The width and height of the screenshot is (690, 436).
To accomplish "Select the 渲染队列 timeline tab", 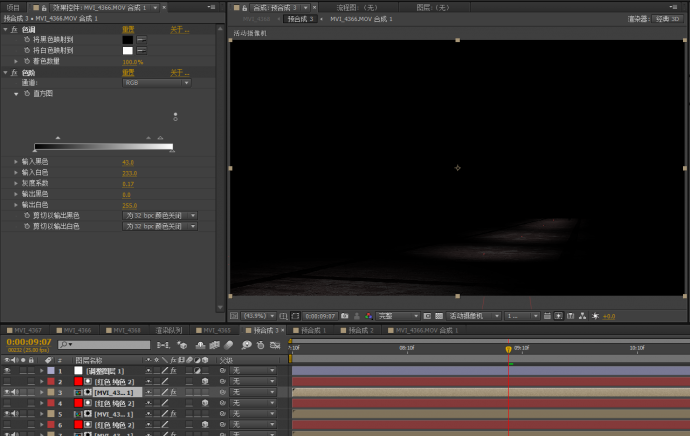I will tap(168, 329).
